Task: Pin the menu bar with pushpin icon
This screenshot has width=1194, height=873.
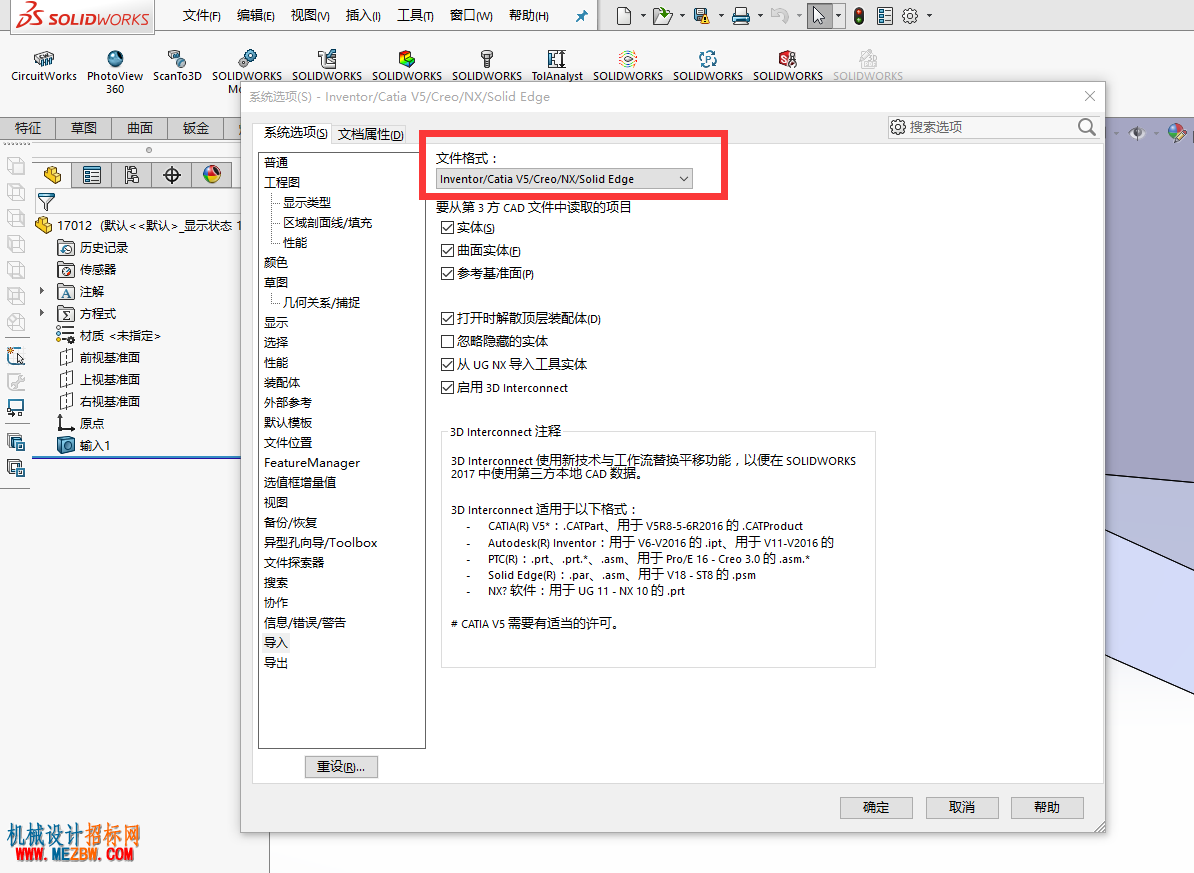Action: click(582, 16)
